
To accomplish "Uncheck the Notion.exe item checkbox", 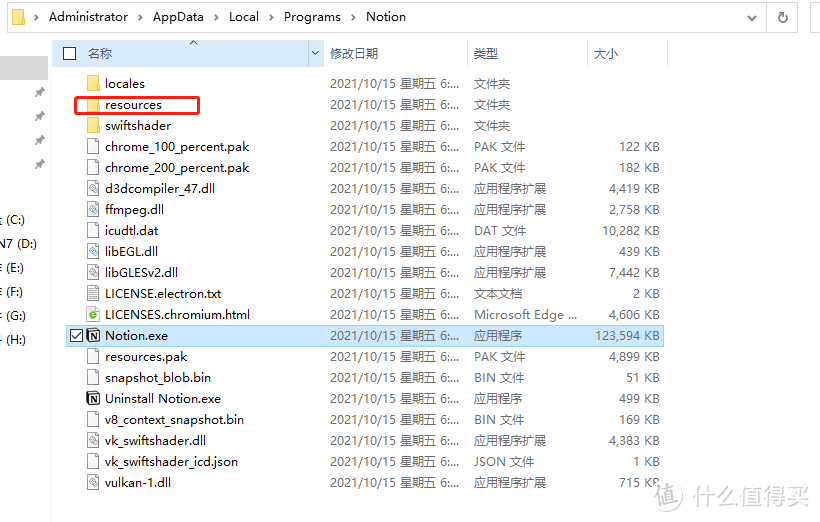I will [x=77, y=336].
